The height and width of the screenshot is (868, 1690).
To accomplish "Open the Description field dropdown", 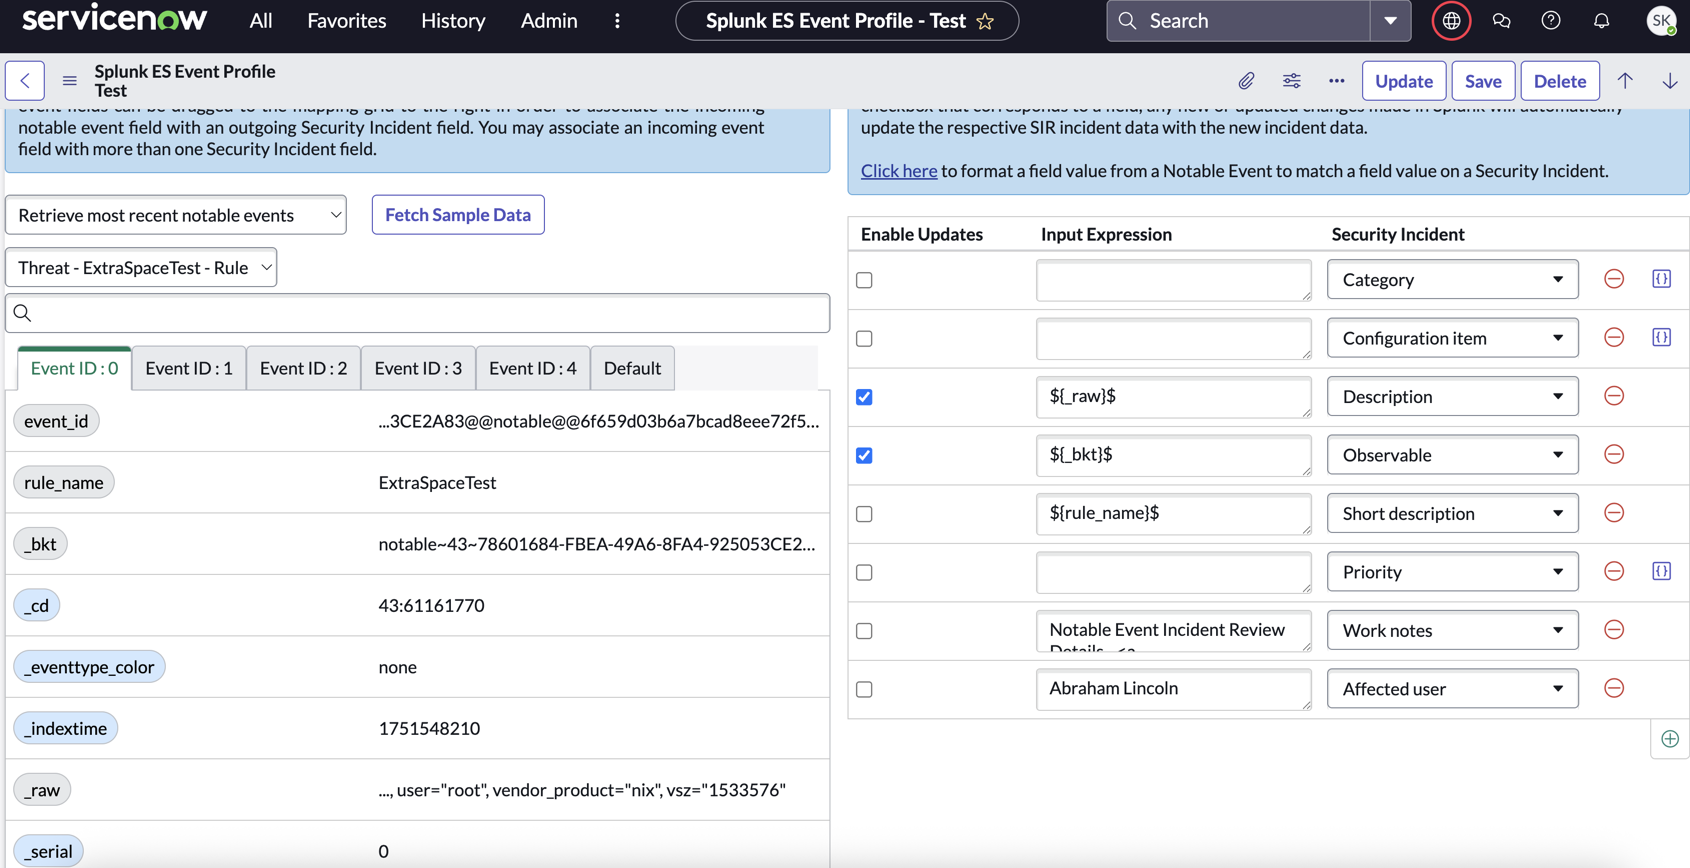I will pyautogui.click(x=1452, y=397).
